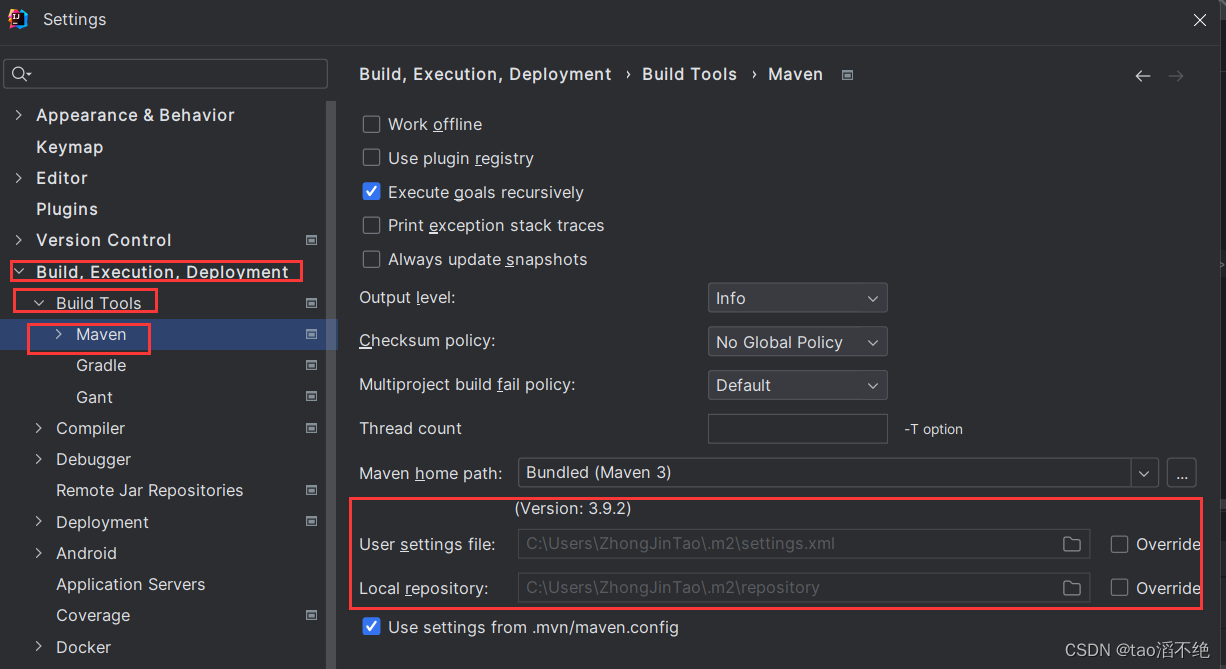Uncheck Use settings from .mvn/maven.config
The width and height of the screenshot is (1226, 669).
point(371,627)
